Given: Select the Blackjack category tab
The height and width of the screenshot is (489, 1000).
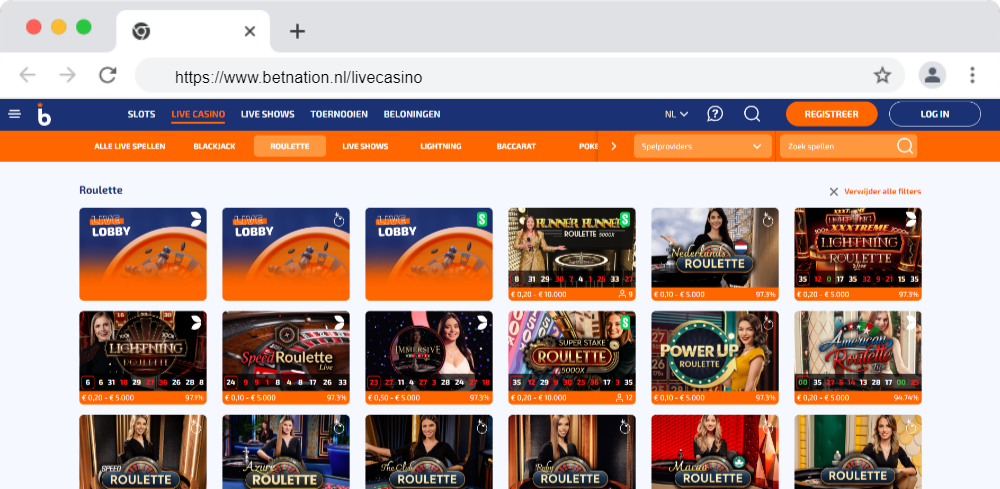Looking at the screenshot, I should pos(214,146).
